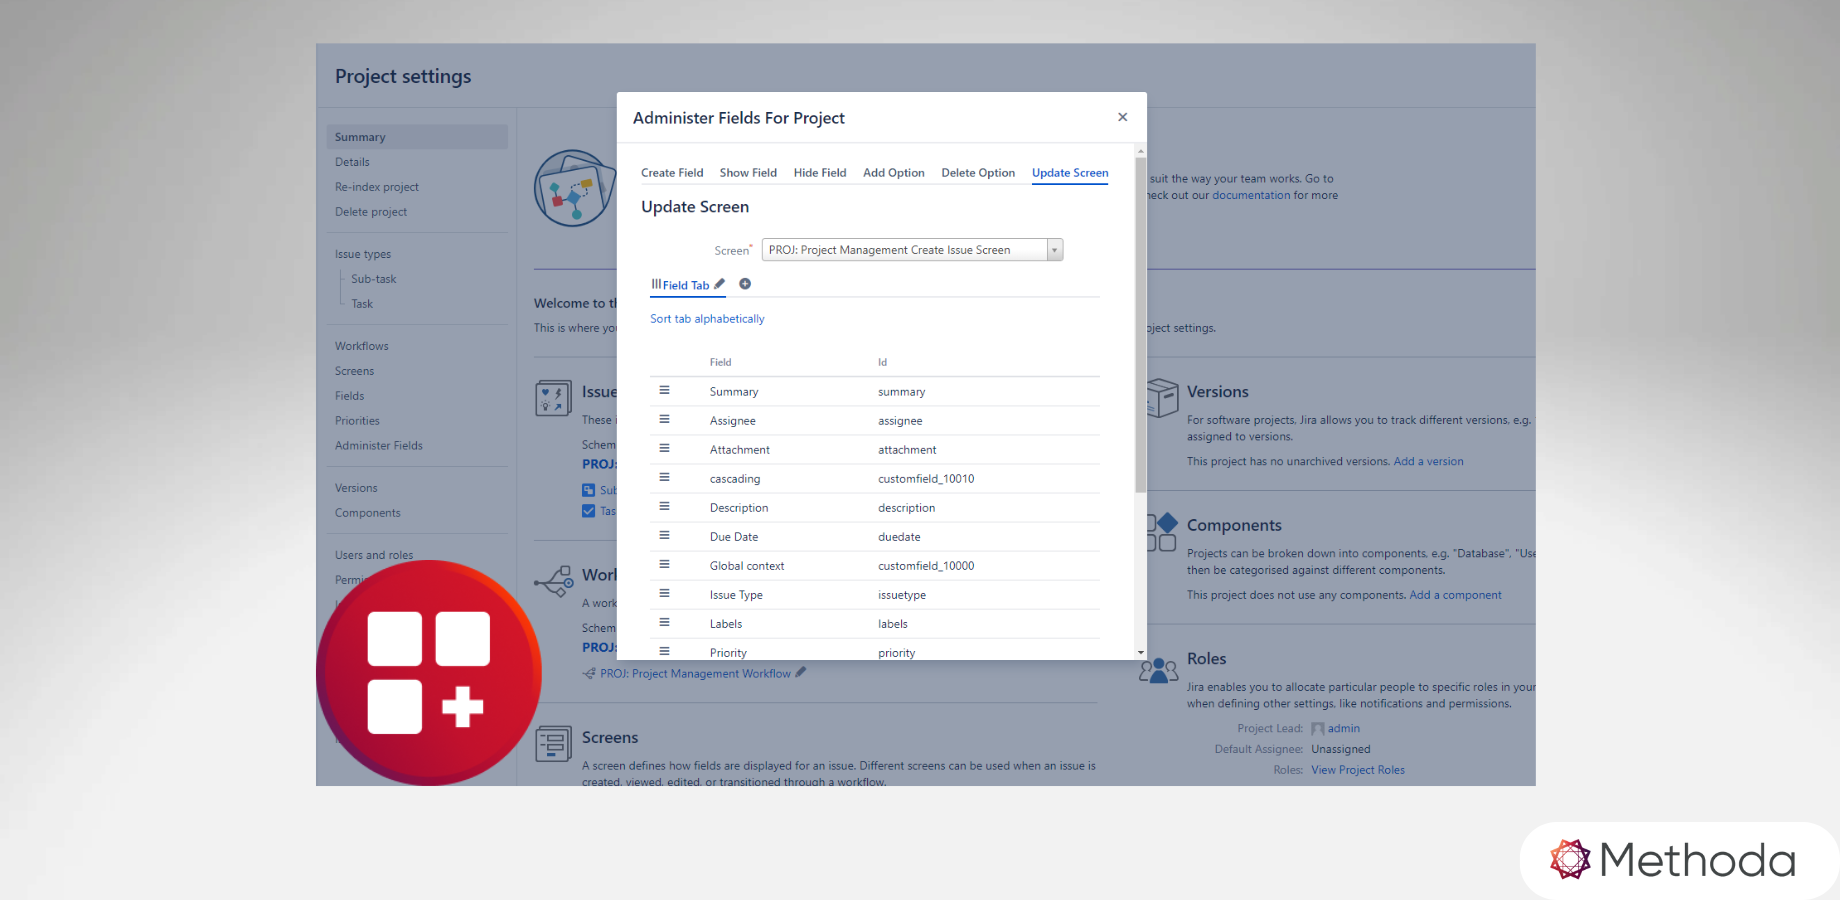Screen dimensions: 1840x900
Task: Edit the Field Tab name pencil icon
Action: click(x=720, y=284)
